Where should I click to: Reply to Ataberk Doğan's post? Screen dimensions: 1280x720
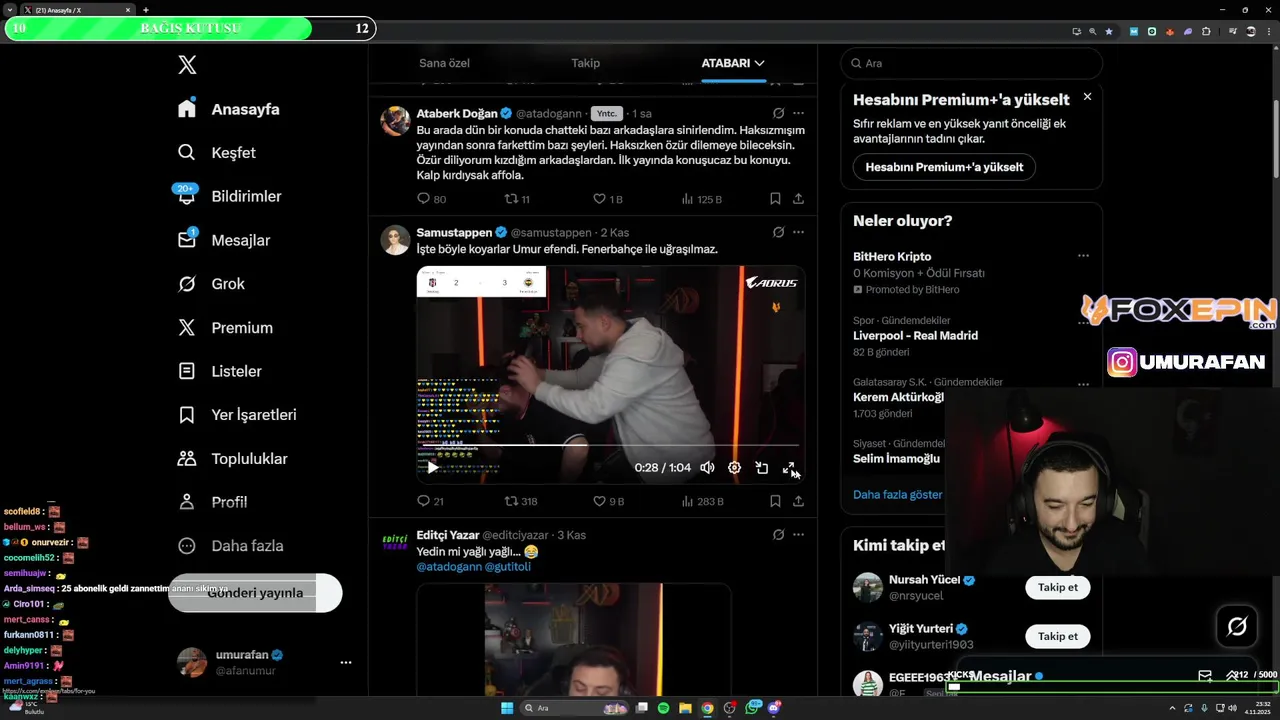431,199
